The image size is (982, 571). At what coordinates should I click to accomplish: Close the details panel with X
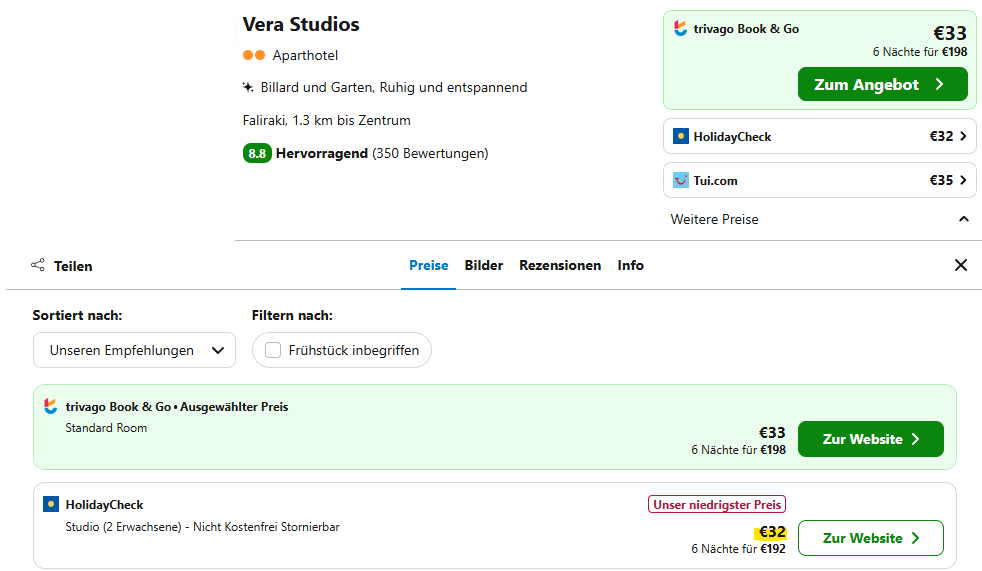(x=961, y=265)
